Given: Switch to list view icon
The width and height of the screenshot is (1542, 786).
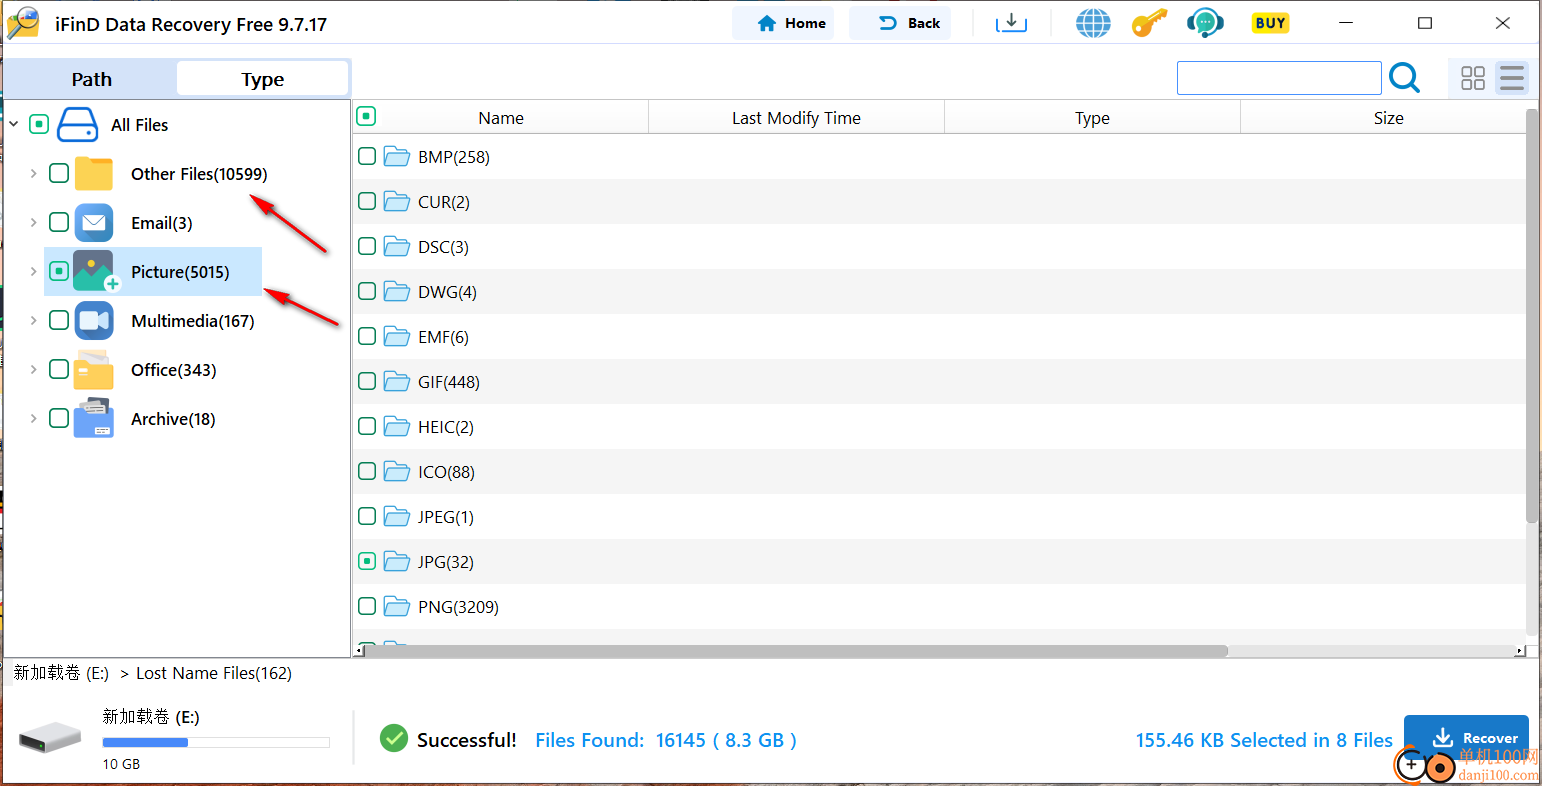Looking at the screenshot, I should [1512, 78].
